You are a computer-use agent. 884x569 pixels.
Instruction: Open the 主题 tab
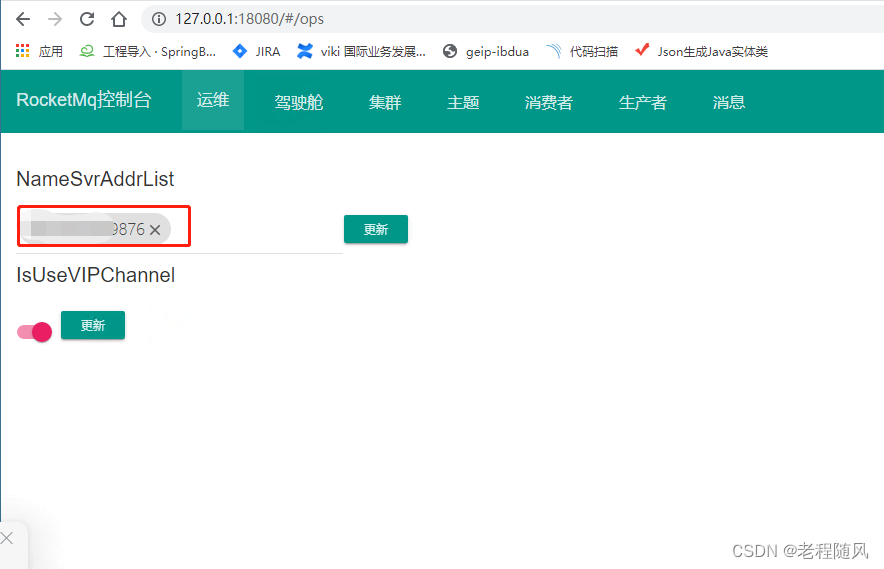pyautogui.click(x=463, y=102)
